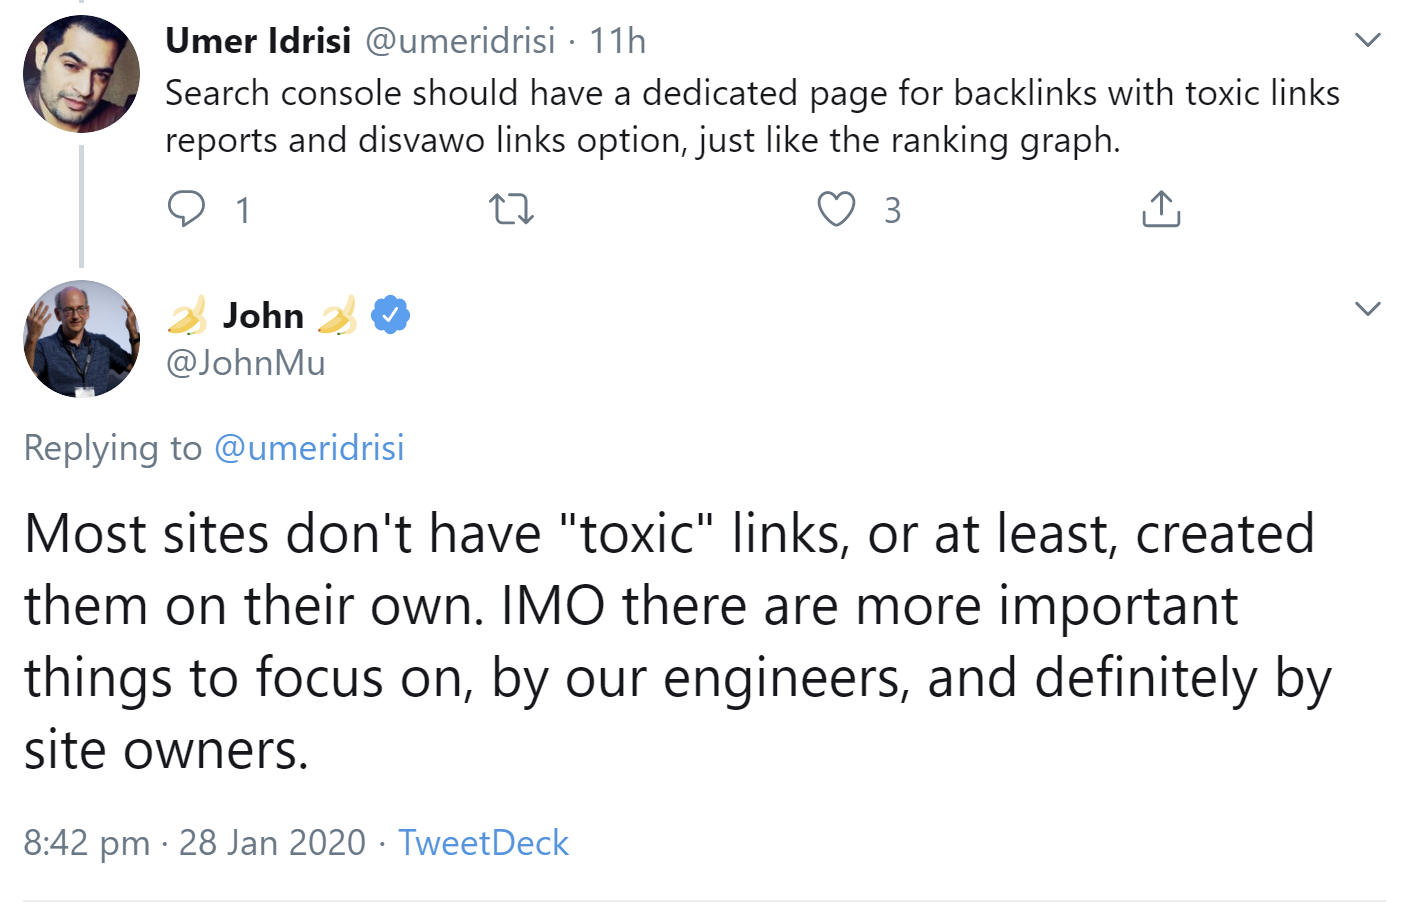Retweet Umer Idrisi's tweet

point(511,209)
